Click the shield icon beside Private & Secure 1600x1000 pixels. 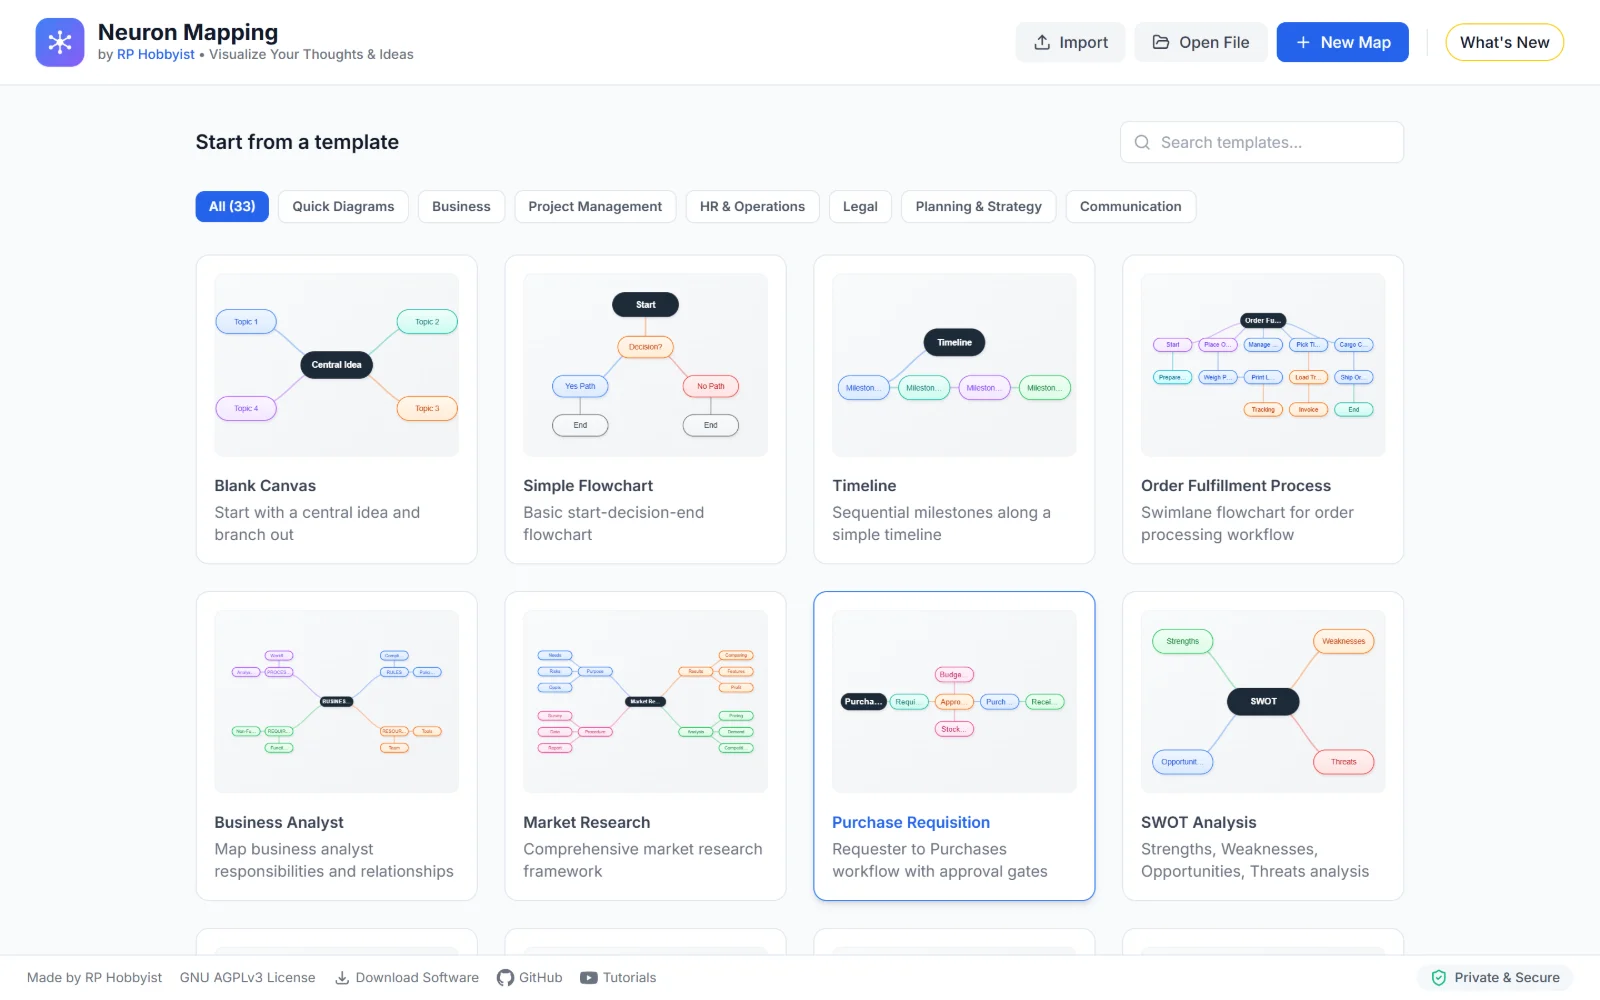click(1439, 978)
